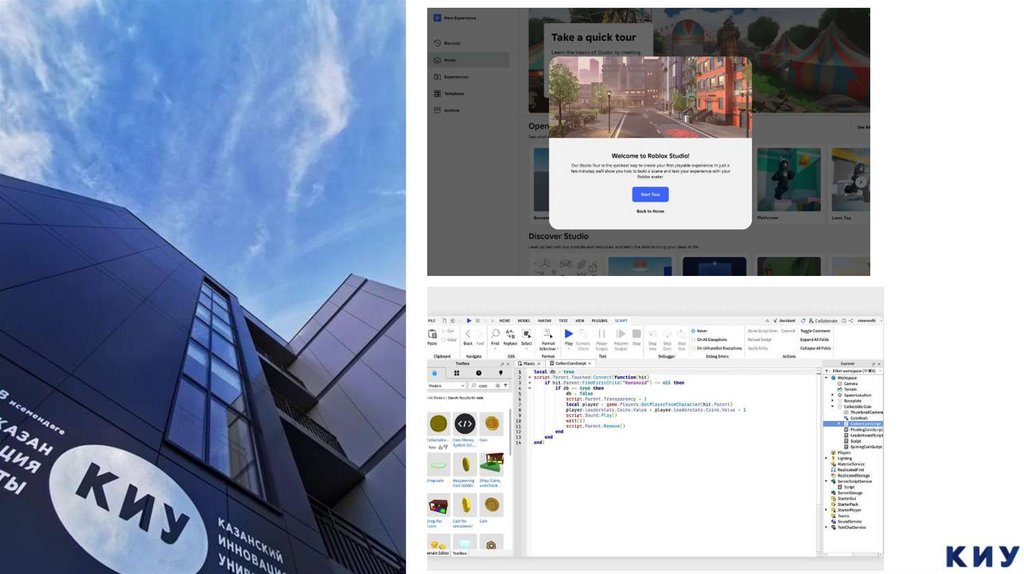Viewport: 1024px width, 574px height.
Task: Expand the ServerScriptService node in Explorer
Action: [828, 481]
